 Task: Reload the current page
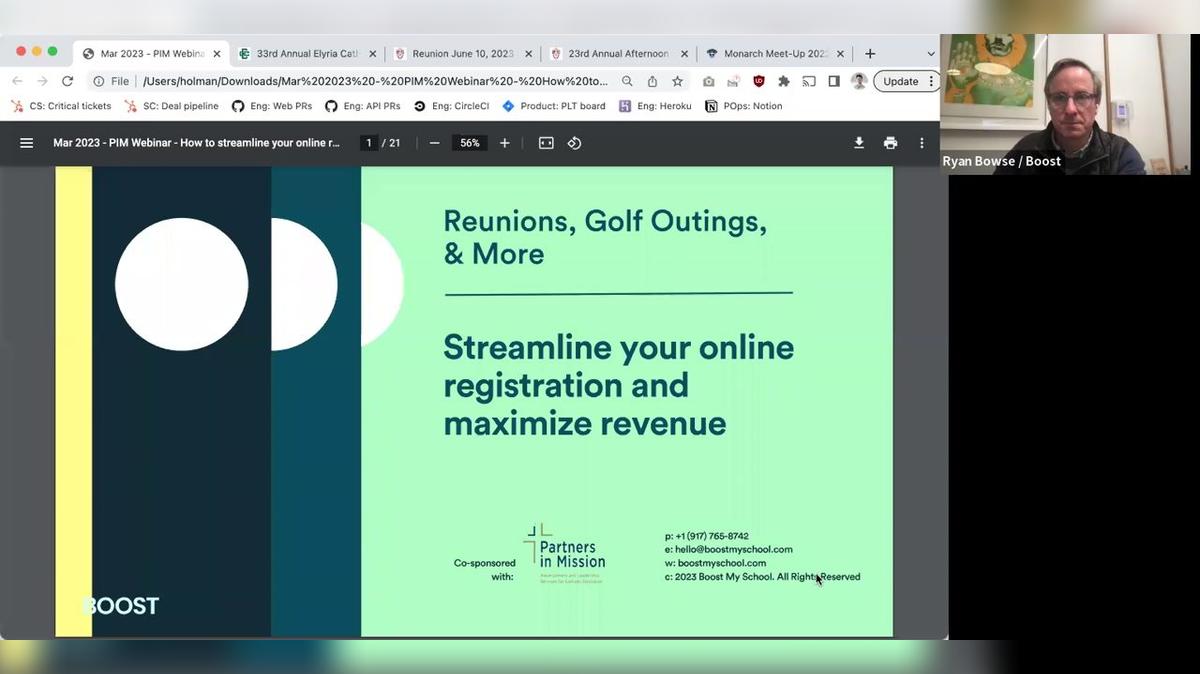[x=67, y=81]
